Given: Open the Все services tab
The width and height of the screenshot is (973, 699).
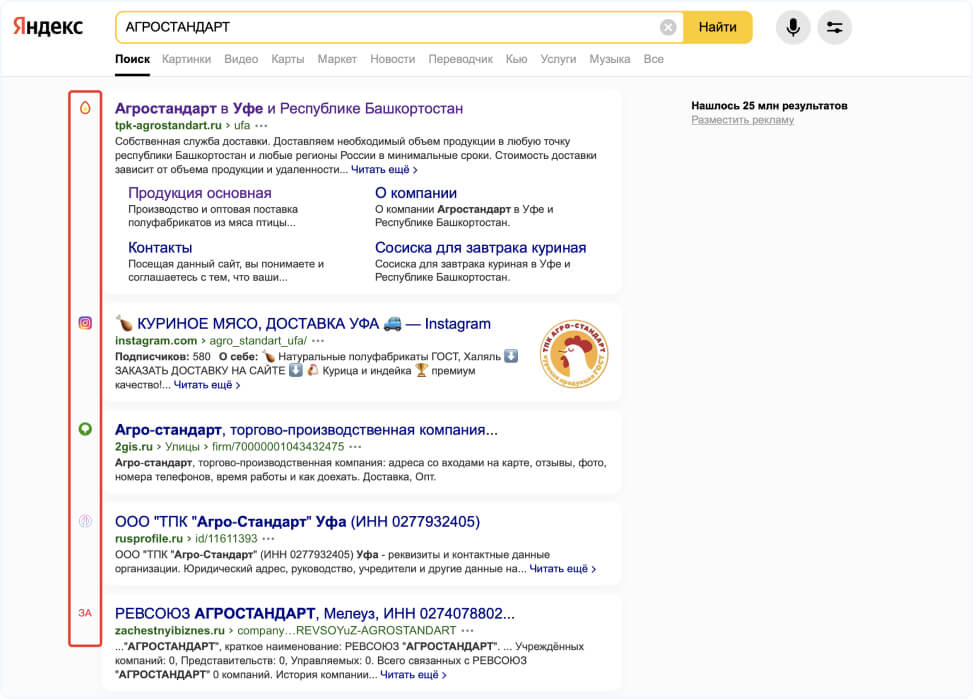Looking at the screenshot, I should coord(653,59).
